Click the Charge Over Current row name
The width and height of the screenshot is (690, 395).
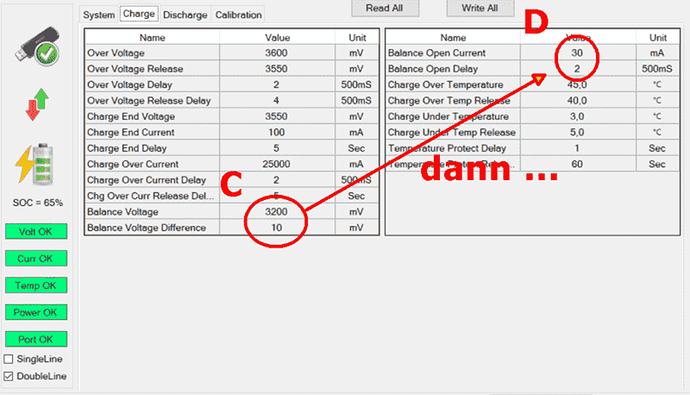pos(132,164)
